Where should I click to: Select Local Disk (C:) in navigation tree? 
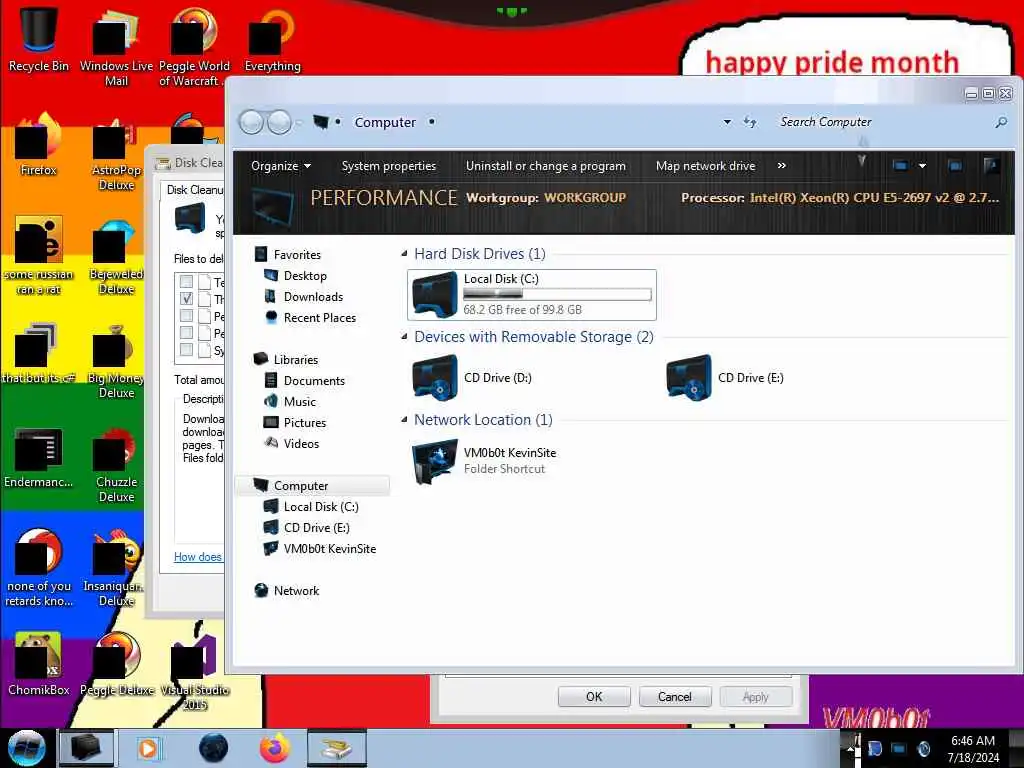tap(320, 506)
